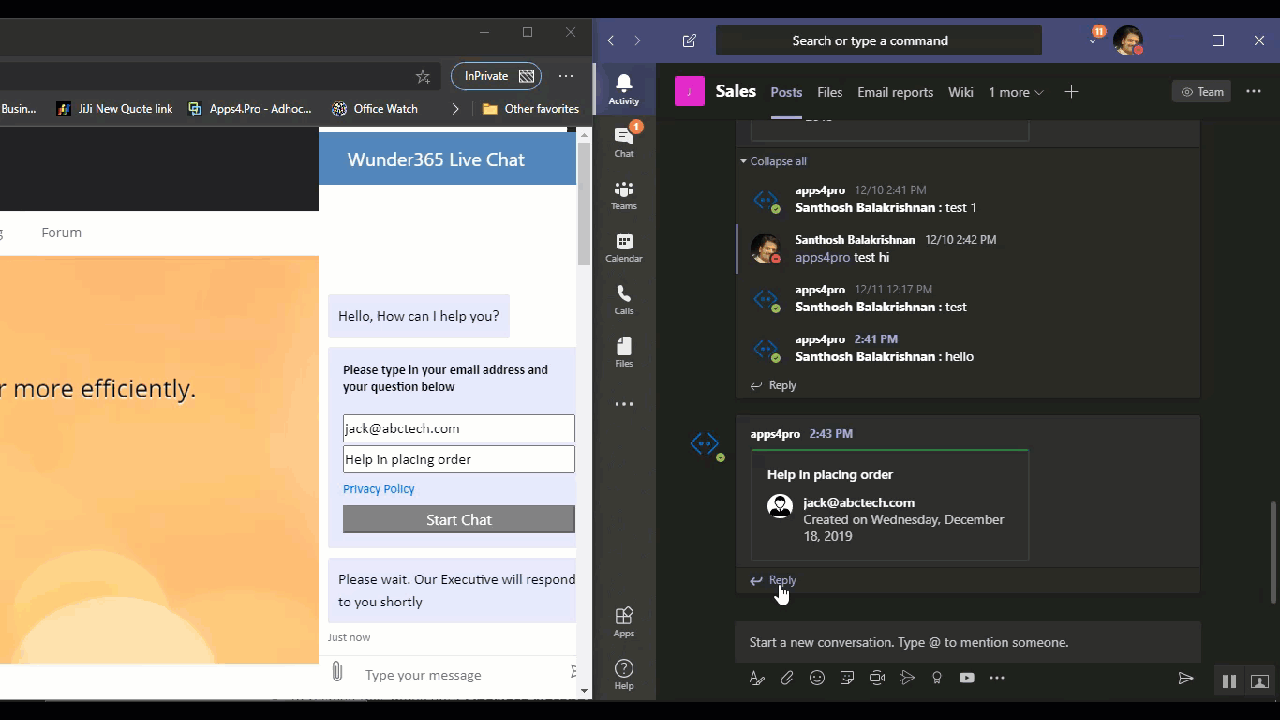Open the Wiki tab

[960, 92]
